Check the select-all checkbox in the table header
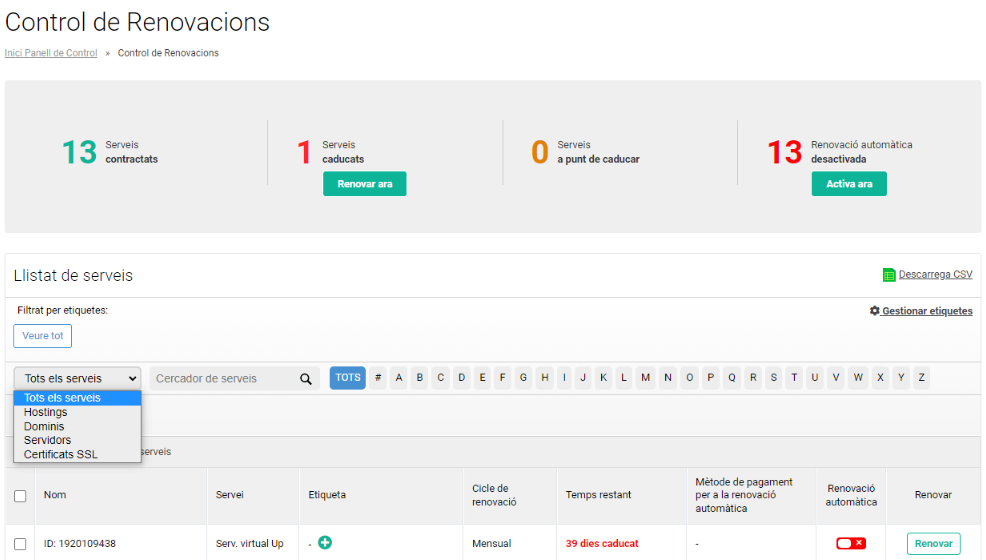The width and height of the screenshot is (986, 560). coord(20,496)
